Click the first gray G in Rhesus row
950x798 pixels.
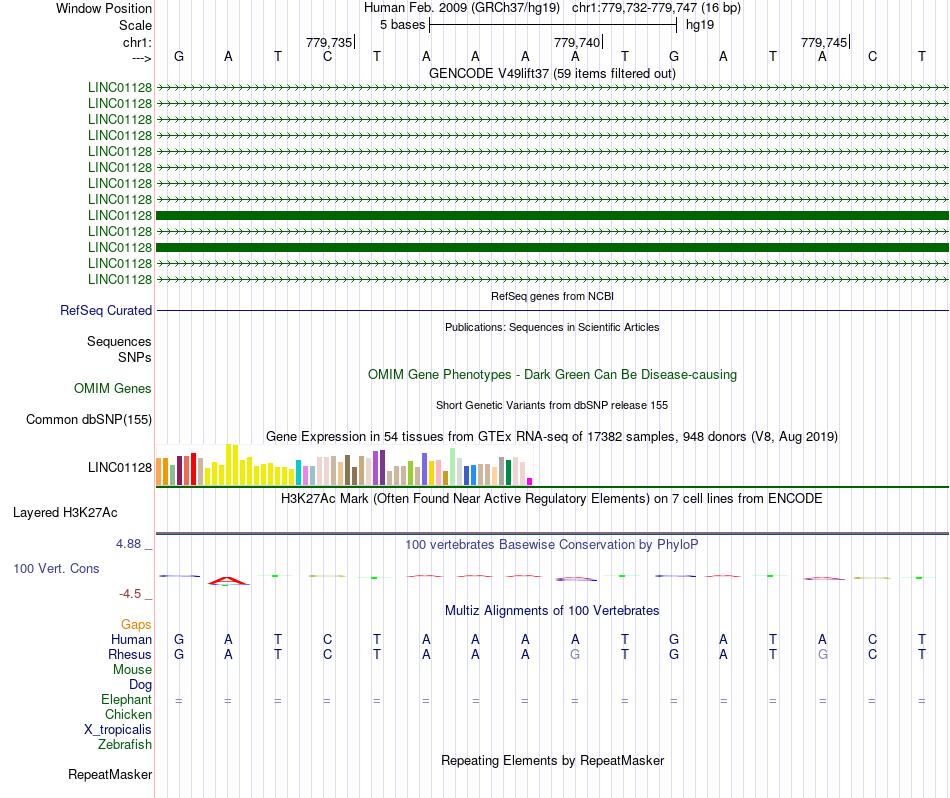coord(575,655)
